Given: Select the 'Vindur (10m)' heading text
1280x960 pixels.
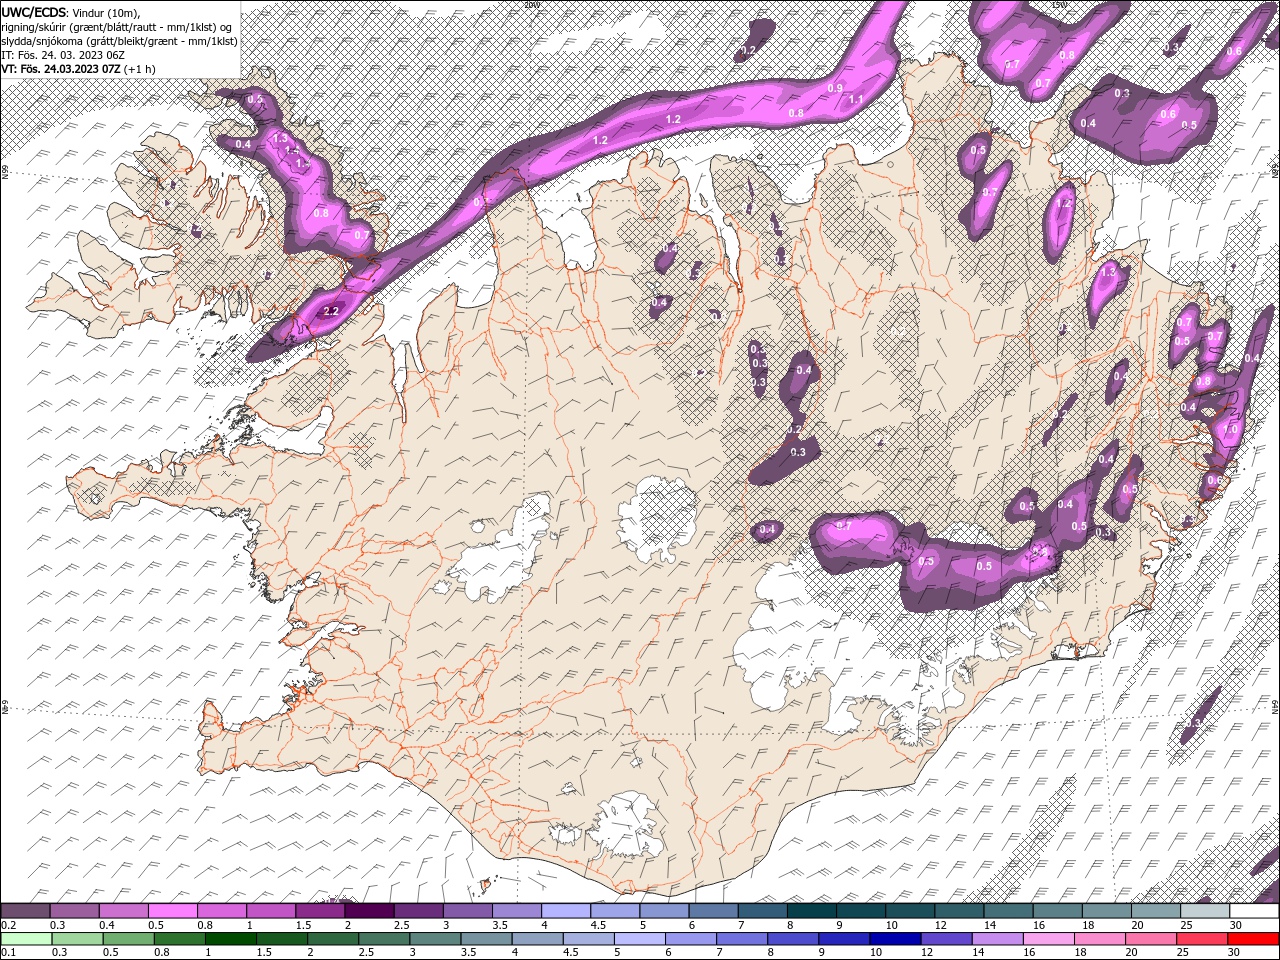Looking at the screenshot, I should pyautogui.click(x=106, y=12).
